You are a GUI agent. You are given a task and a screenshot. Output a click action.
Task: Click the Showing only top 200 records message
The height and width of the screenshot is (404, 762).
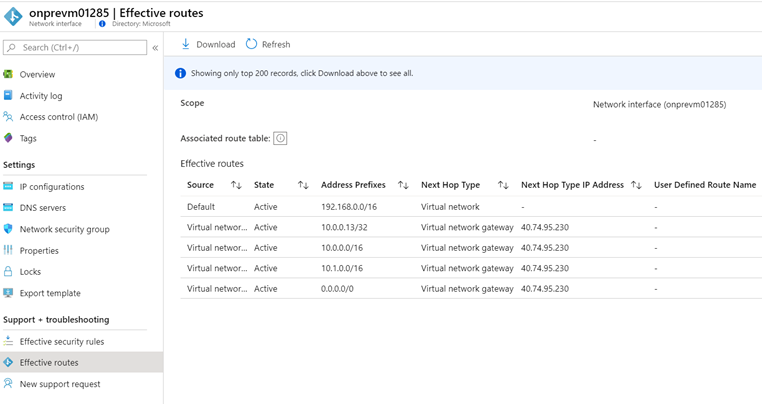[x=302, y=73]
